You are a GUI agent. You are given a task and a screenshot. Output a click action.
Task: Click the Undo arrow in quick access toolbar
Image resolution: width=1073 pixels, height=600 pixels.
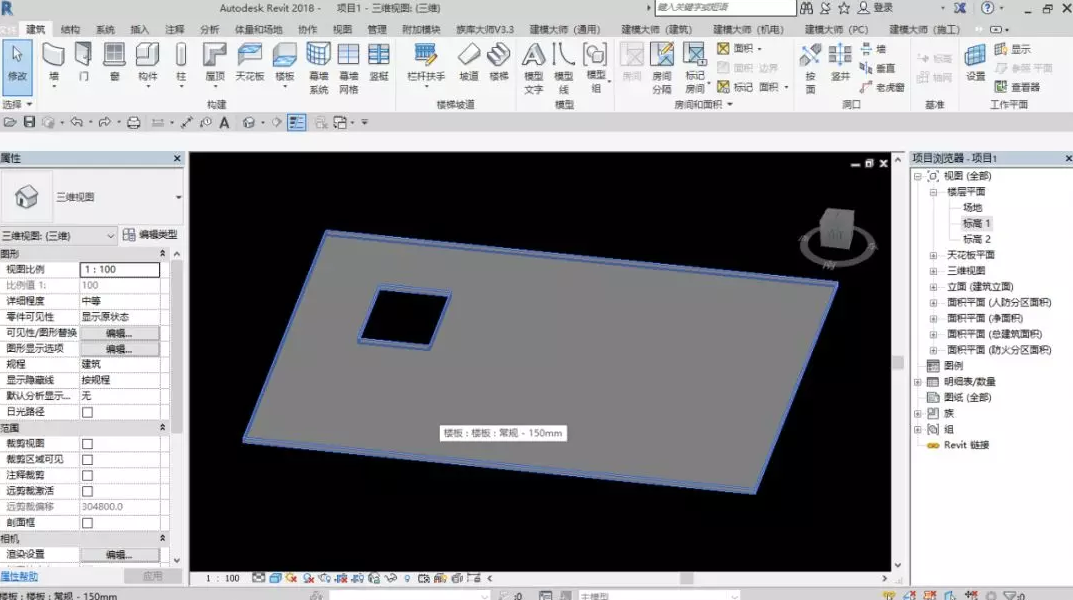pos(76,122)
